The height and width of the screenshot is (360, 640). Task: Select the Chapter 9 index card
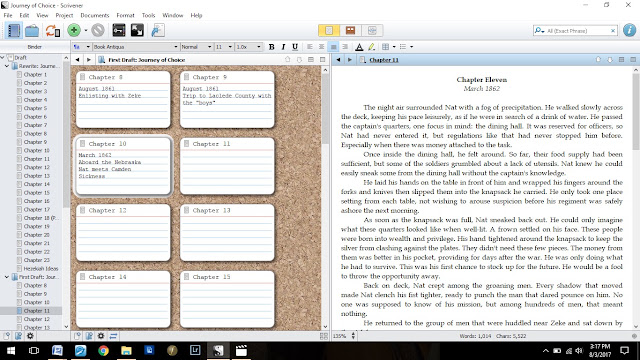point(227,100)
